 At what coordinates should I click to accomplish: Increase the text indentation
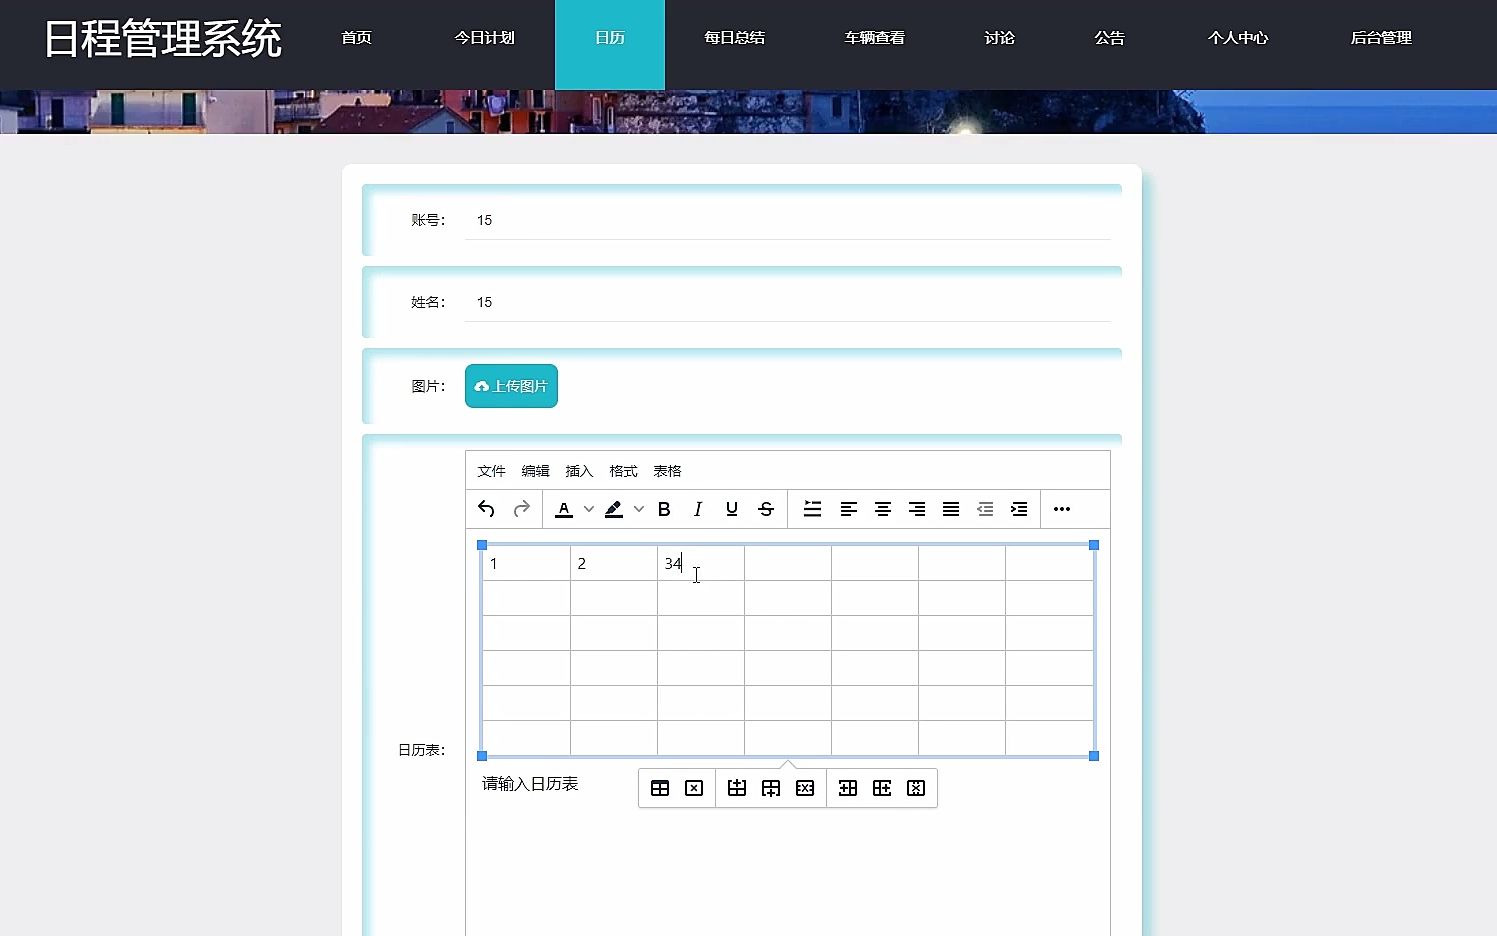(1019, 509)
